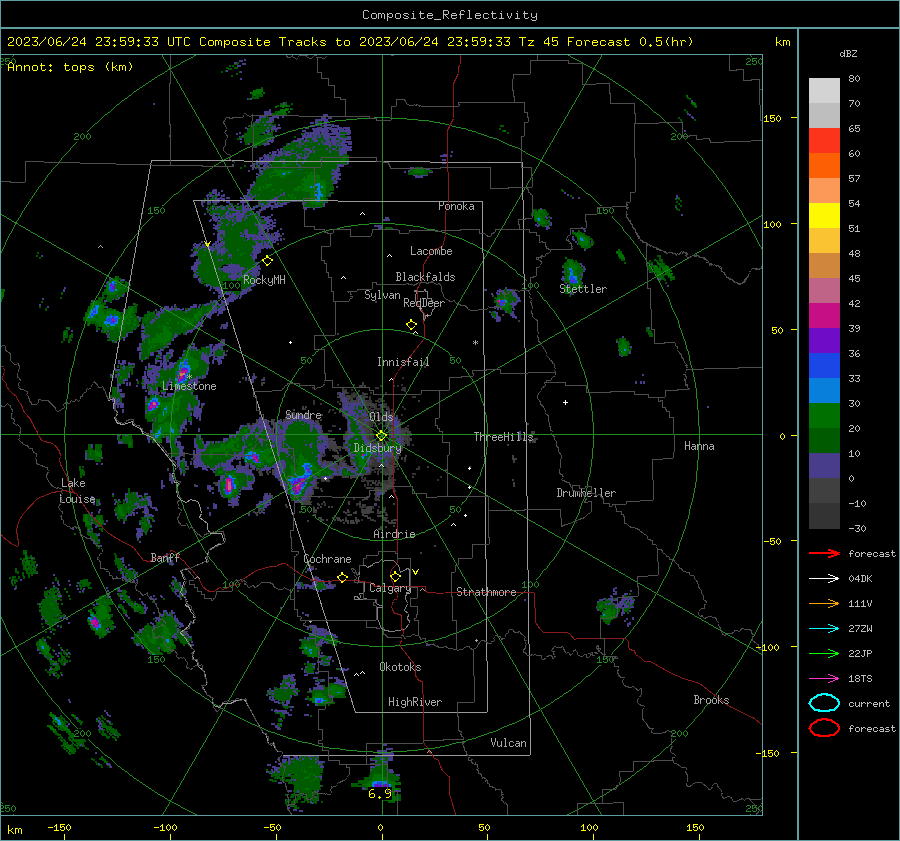
Task: Click the light gray 70–80 dBZ swatch
Action: 824,91
